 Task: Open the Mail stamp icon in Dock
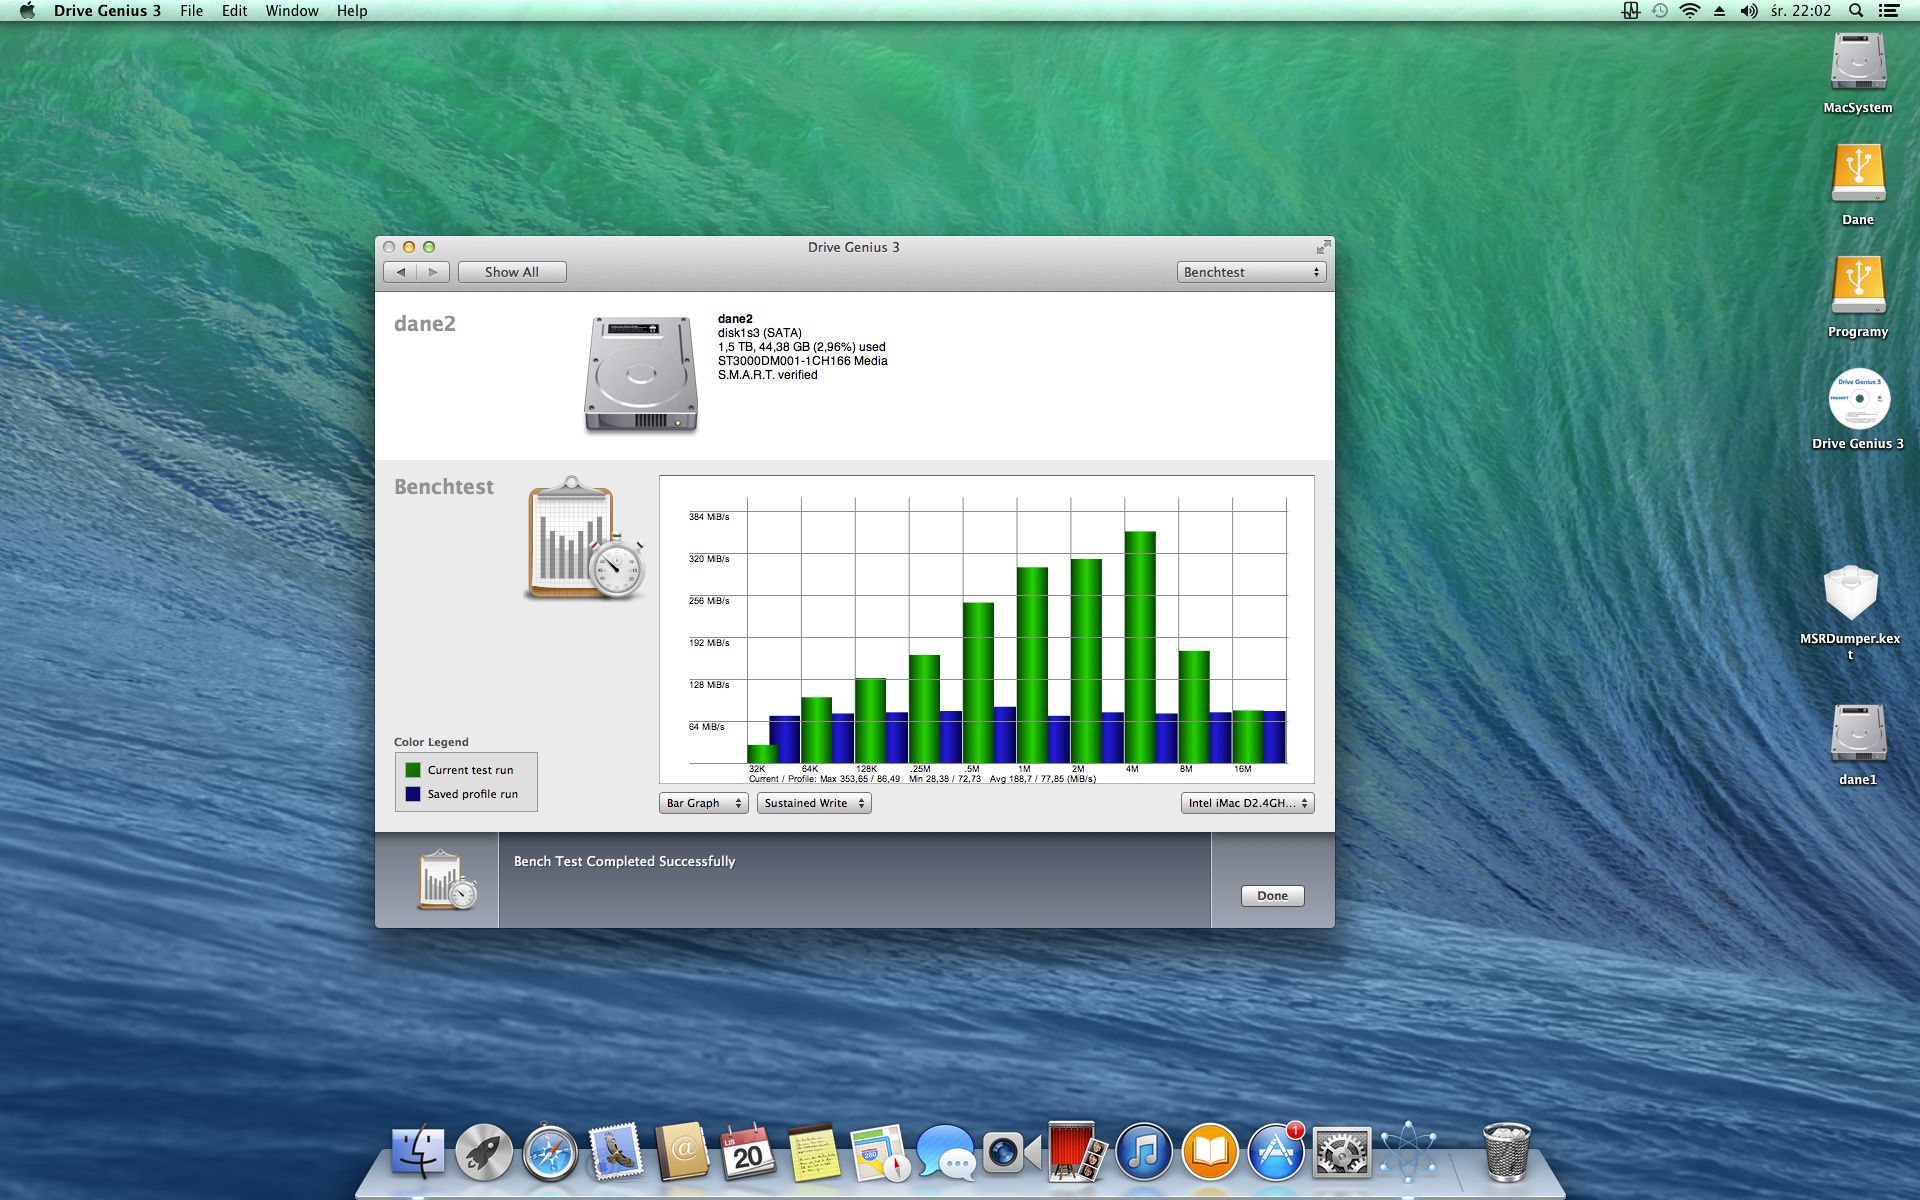click(616, 1153)
